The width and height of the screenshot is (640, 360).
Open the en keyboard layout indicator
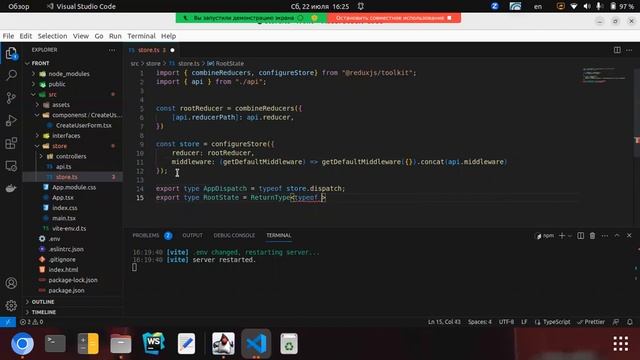coord(538,7)
